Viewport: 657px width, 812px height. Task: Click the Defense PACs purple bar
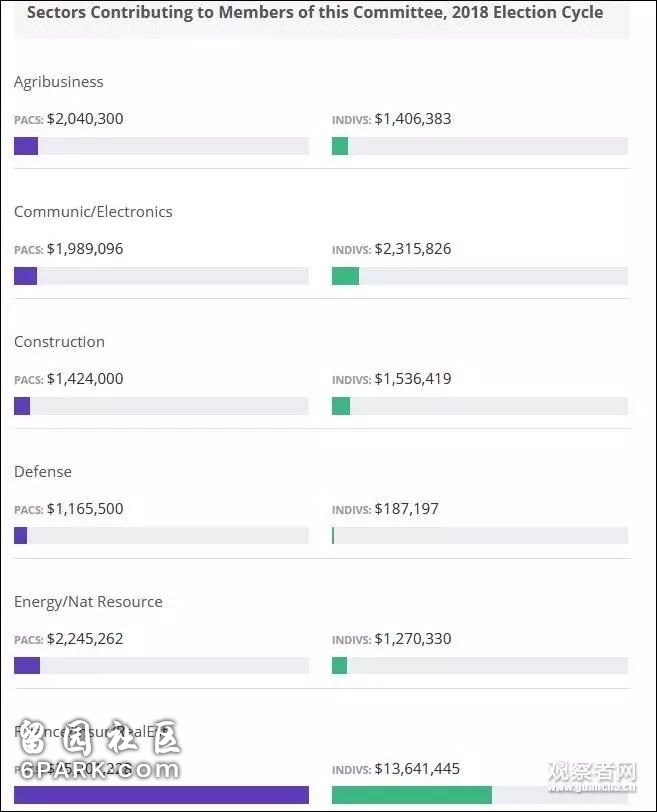point(20,536)
